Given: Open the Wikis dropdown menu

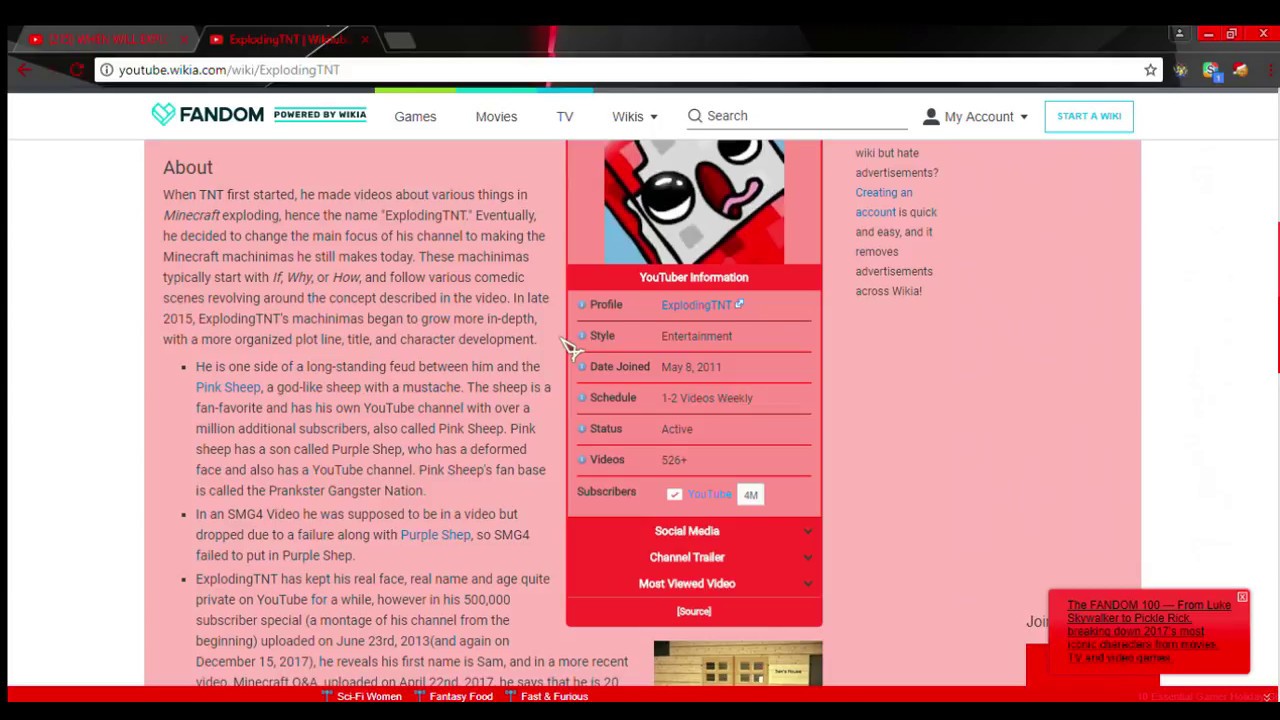Looking at the screenshot, I should click(634, 117).
